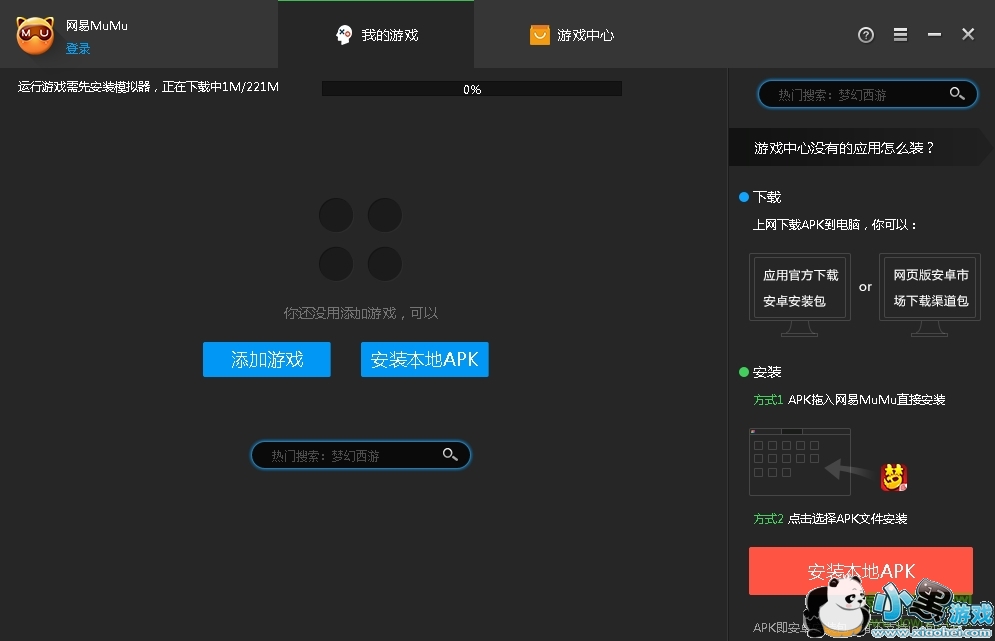Click the magnifier in the center search bar
Image resolution: width=995 pixels, height=641 pixels.
pos(450,455)
